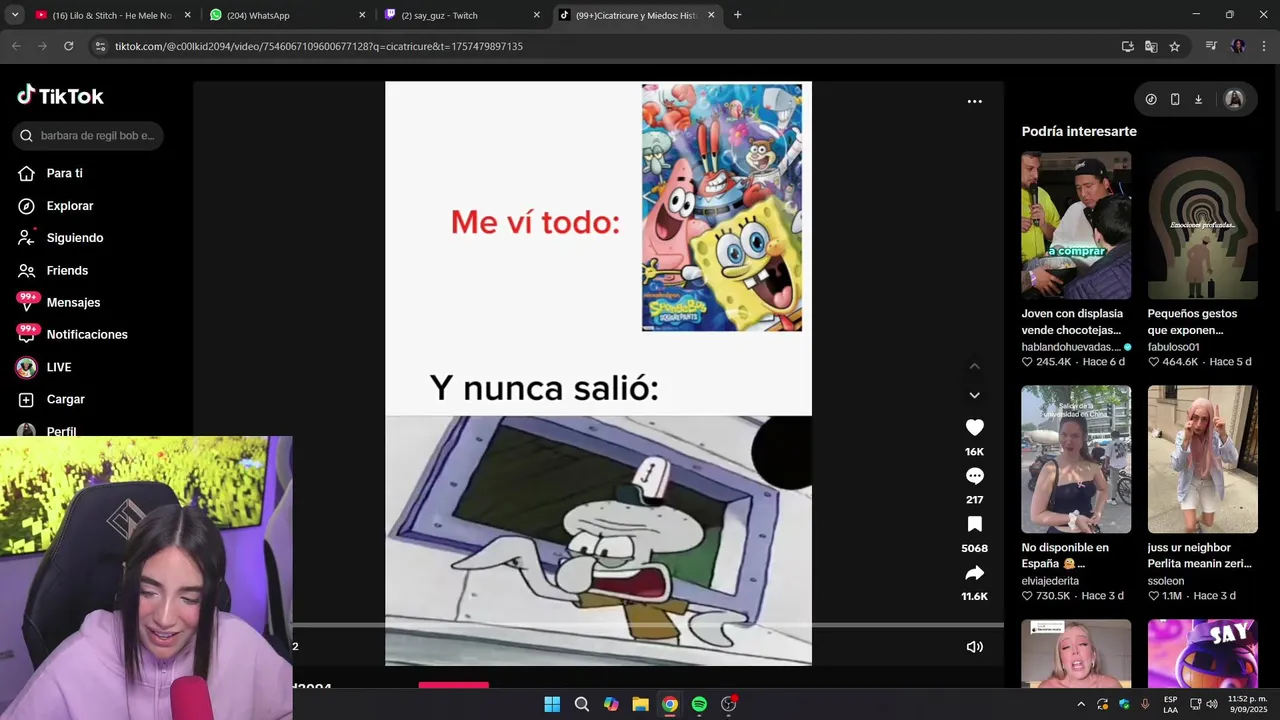1280x720 pixels.
Task: Open Windows taskbar search
Action: pyautogui.click(x=581, y=704)
